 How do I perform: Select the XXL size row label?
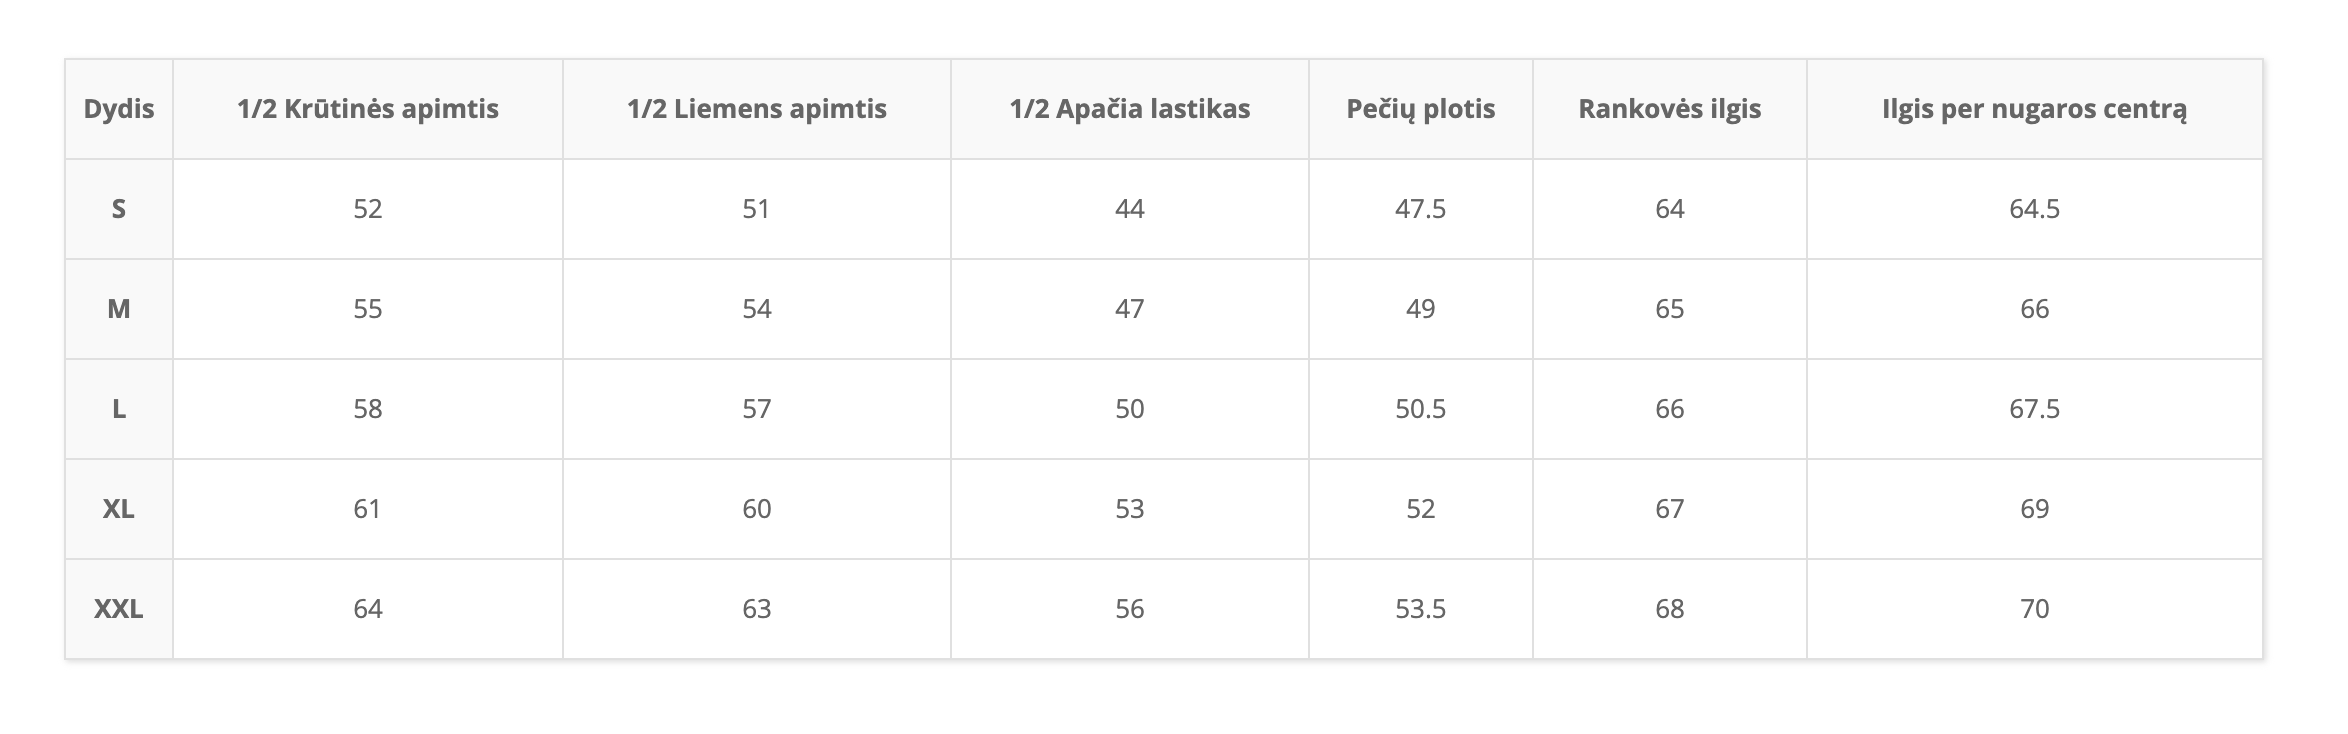[119, 609]
